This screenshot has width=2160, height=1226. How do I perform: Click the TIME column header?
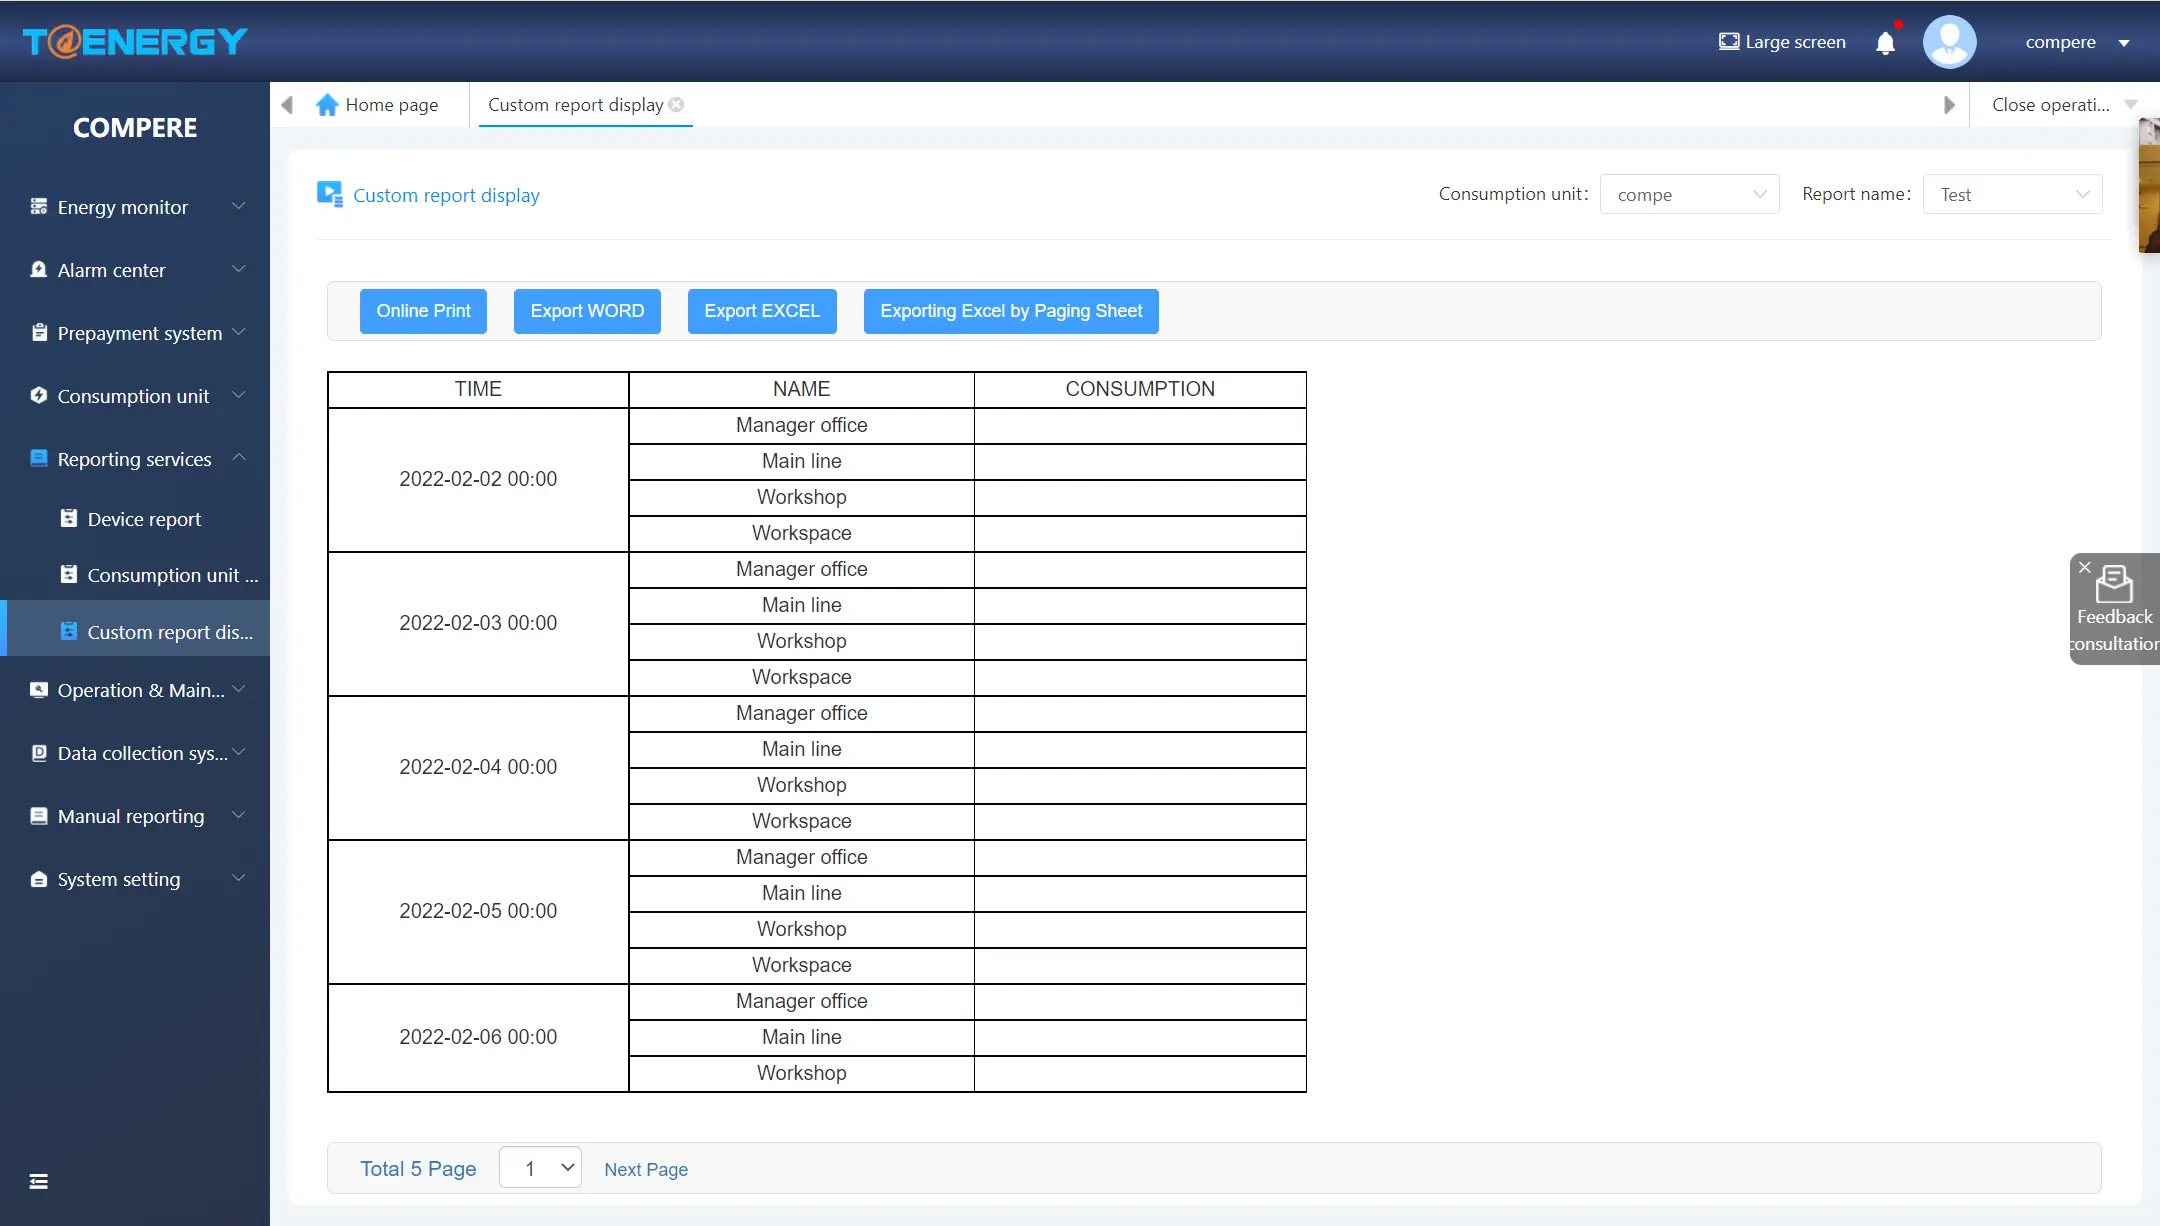(x=478, y=389)
